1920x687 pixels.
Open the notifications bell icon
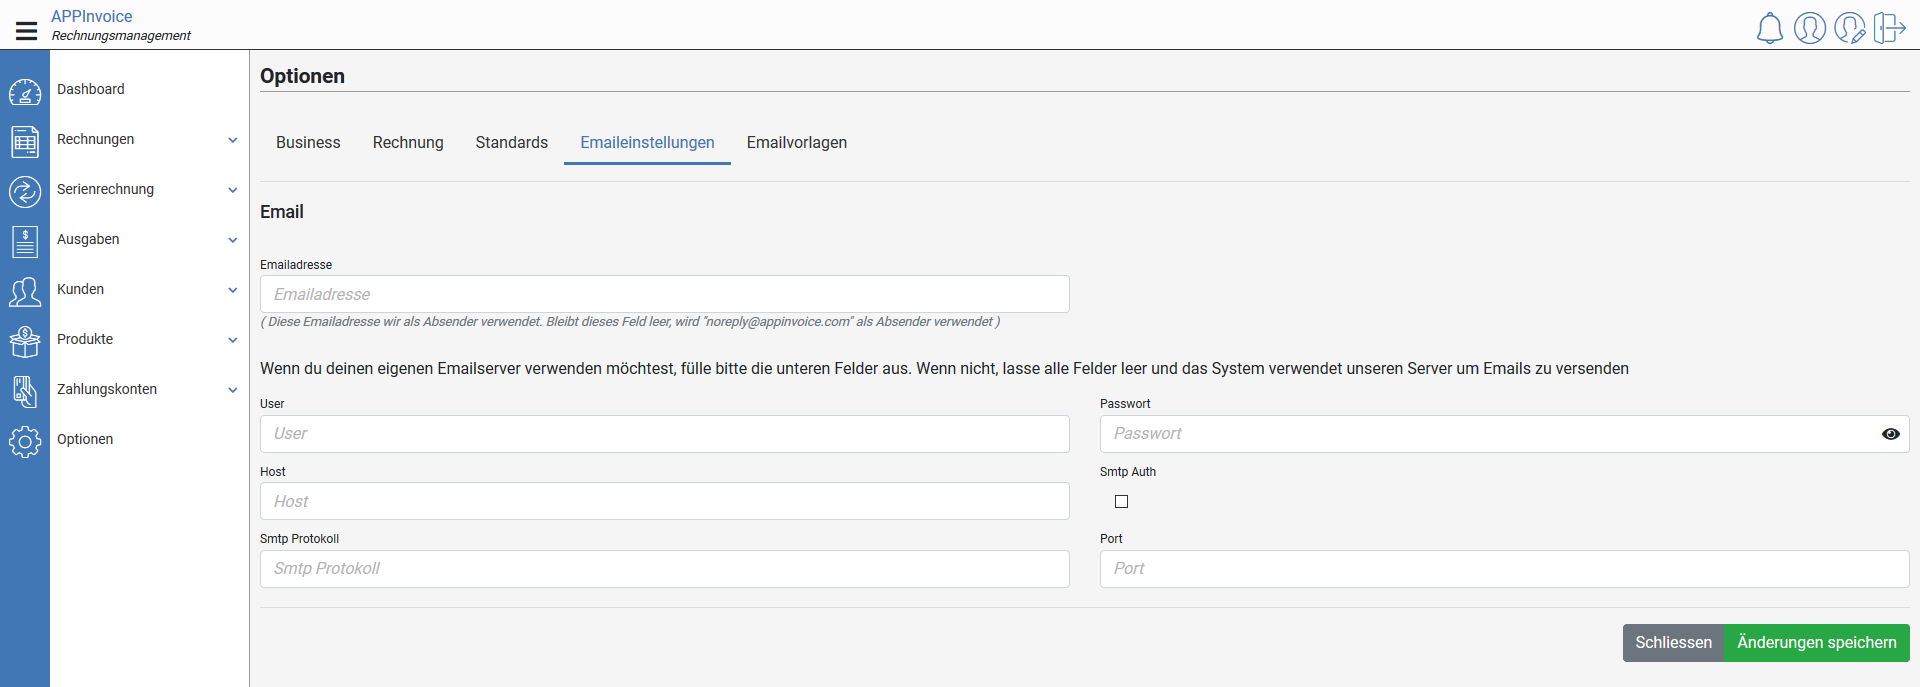pos(1770,28)
